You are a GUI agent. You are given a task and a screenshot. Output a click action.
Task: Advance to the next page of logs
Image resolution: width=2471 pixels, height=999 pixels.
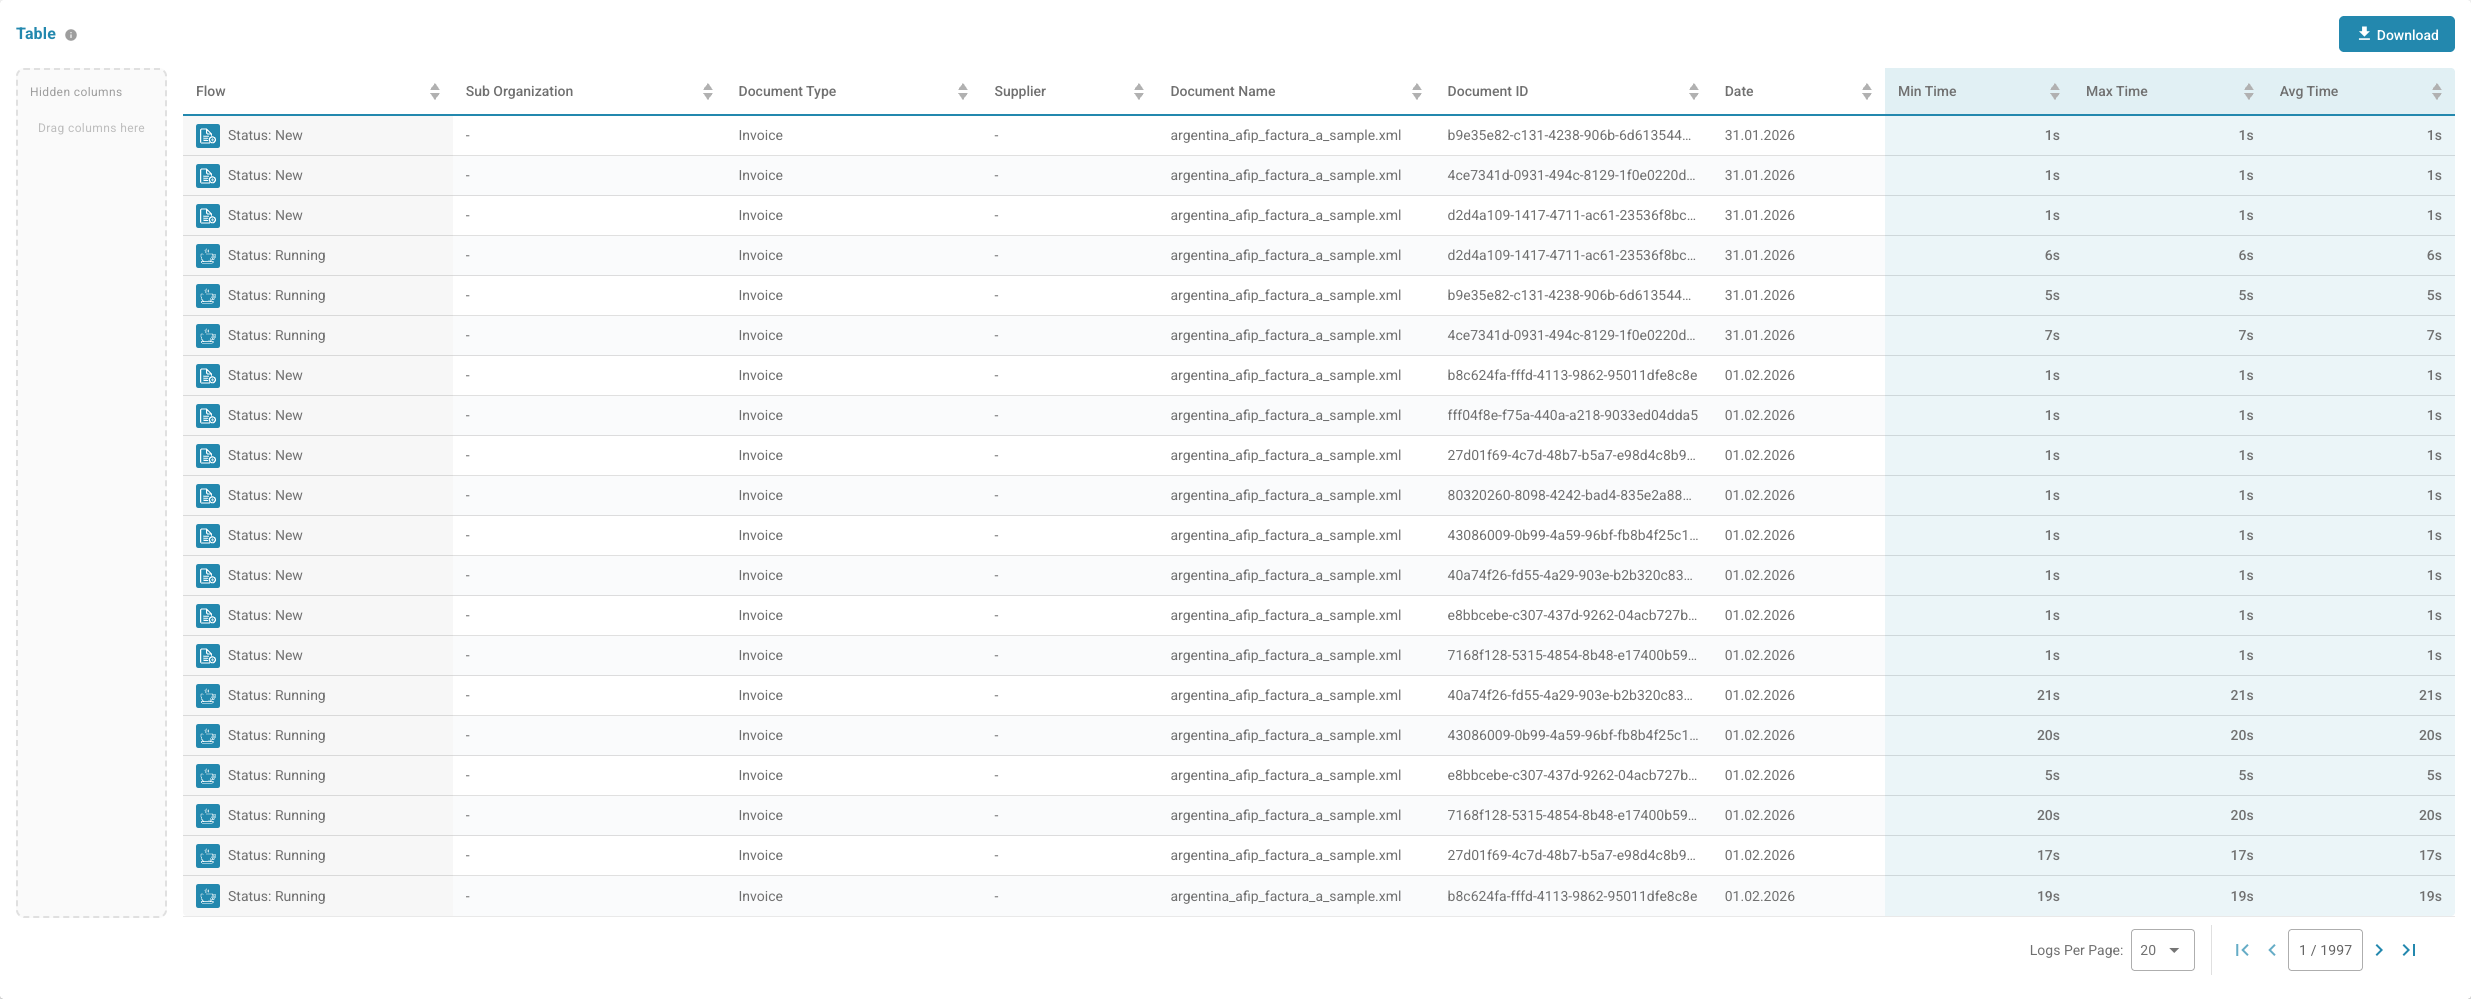point(2379,950)
